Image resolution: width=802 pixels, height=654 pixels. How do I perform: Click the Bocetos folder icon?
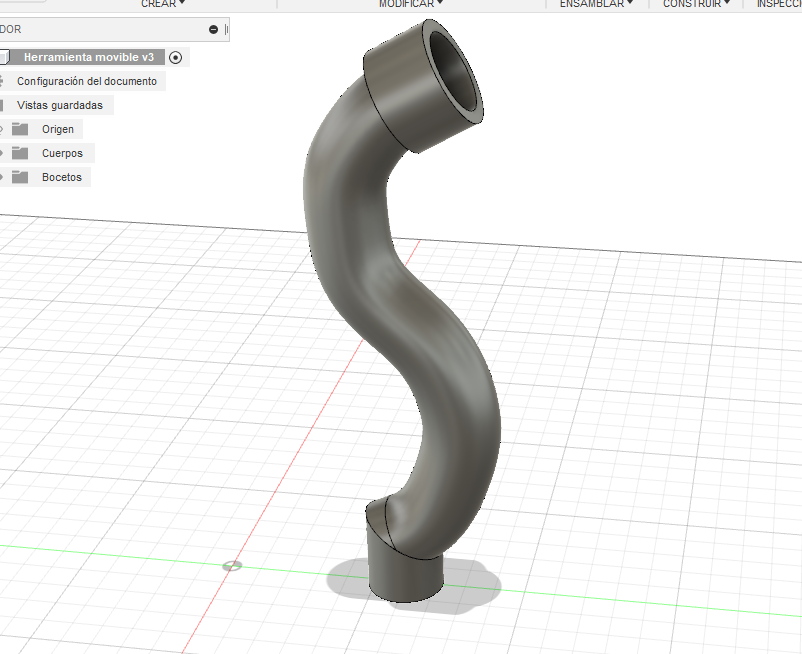20,177
